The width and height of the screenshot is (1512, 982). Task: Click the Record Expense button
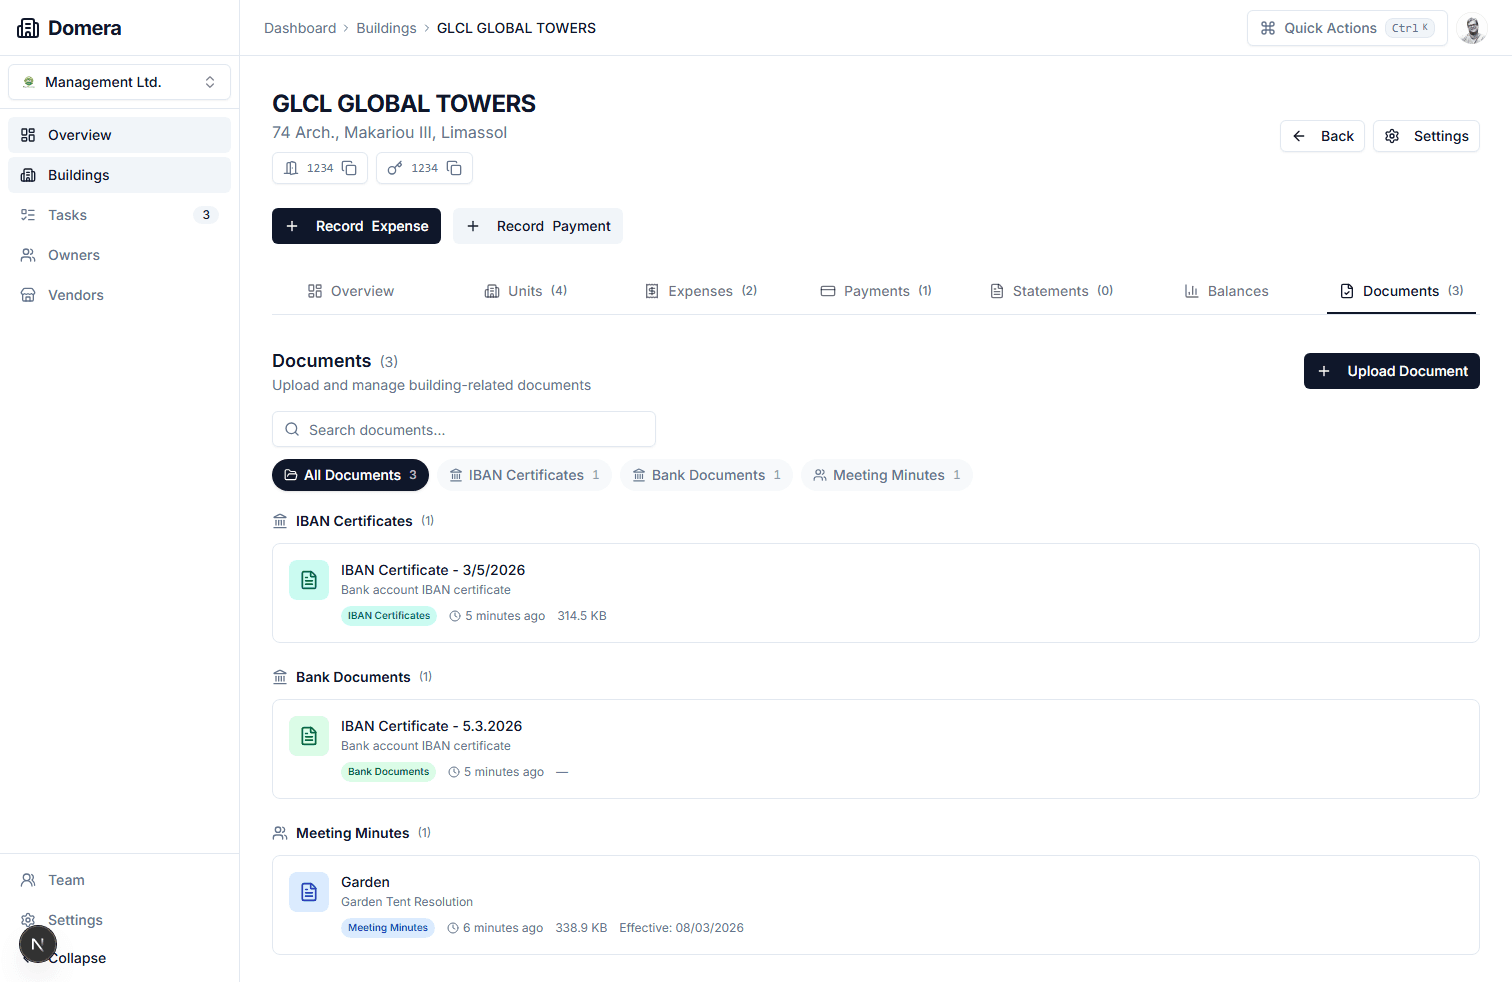[x=356, y=226]
